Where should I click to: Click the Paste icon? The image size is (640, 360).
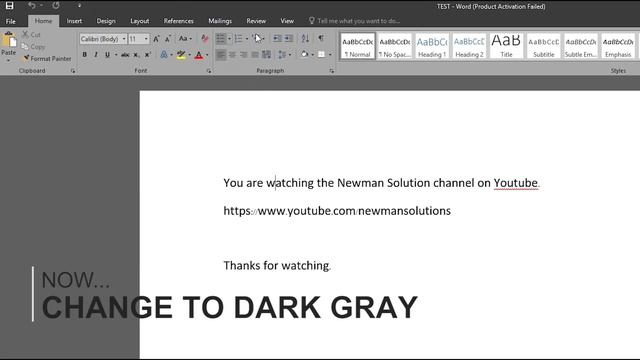[9, 40]
